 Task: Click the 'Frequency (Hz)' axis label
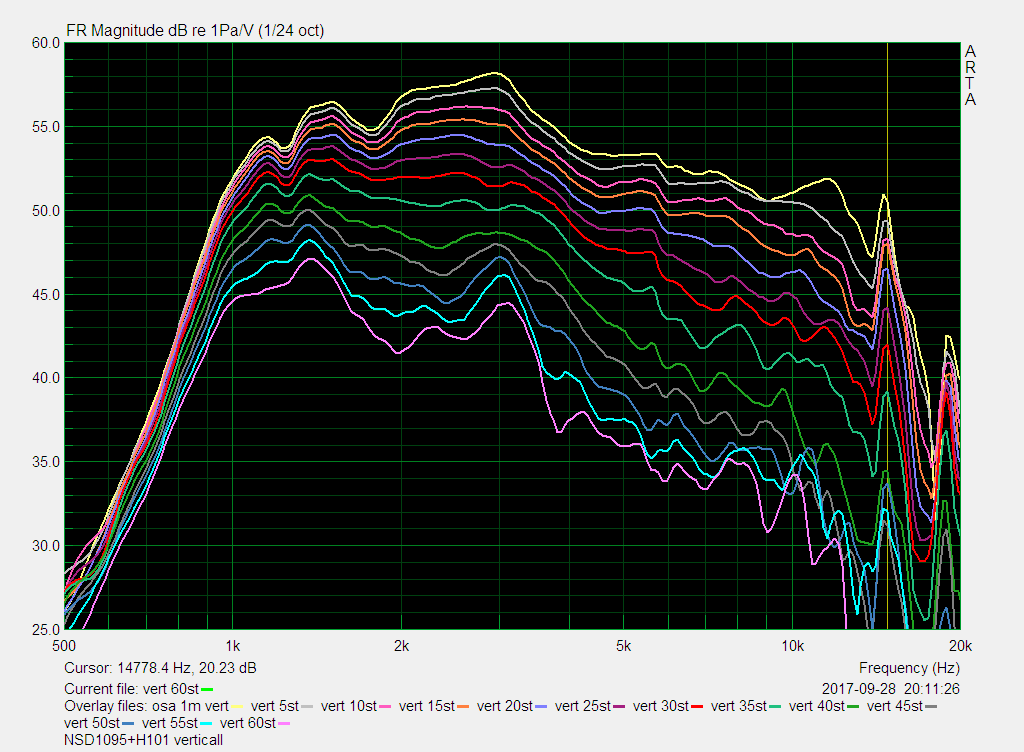(x=909, y=668)
